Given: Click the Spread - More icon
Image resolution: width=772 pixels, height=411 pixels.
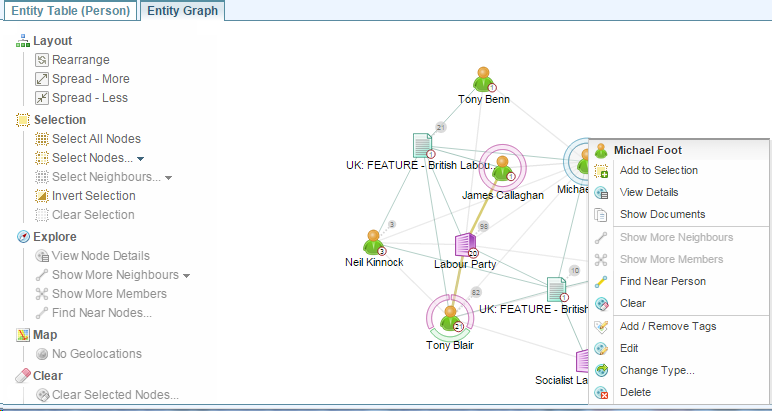Looking at the screenshot, I should [x=42, y=79].
